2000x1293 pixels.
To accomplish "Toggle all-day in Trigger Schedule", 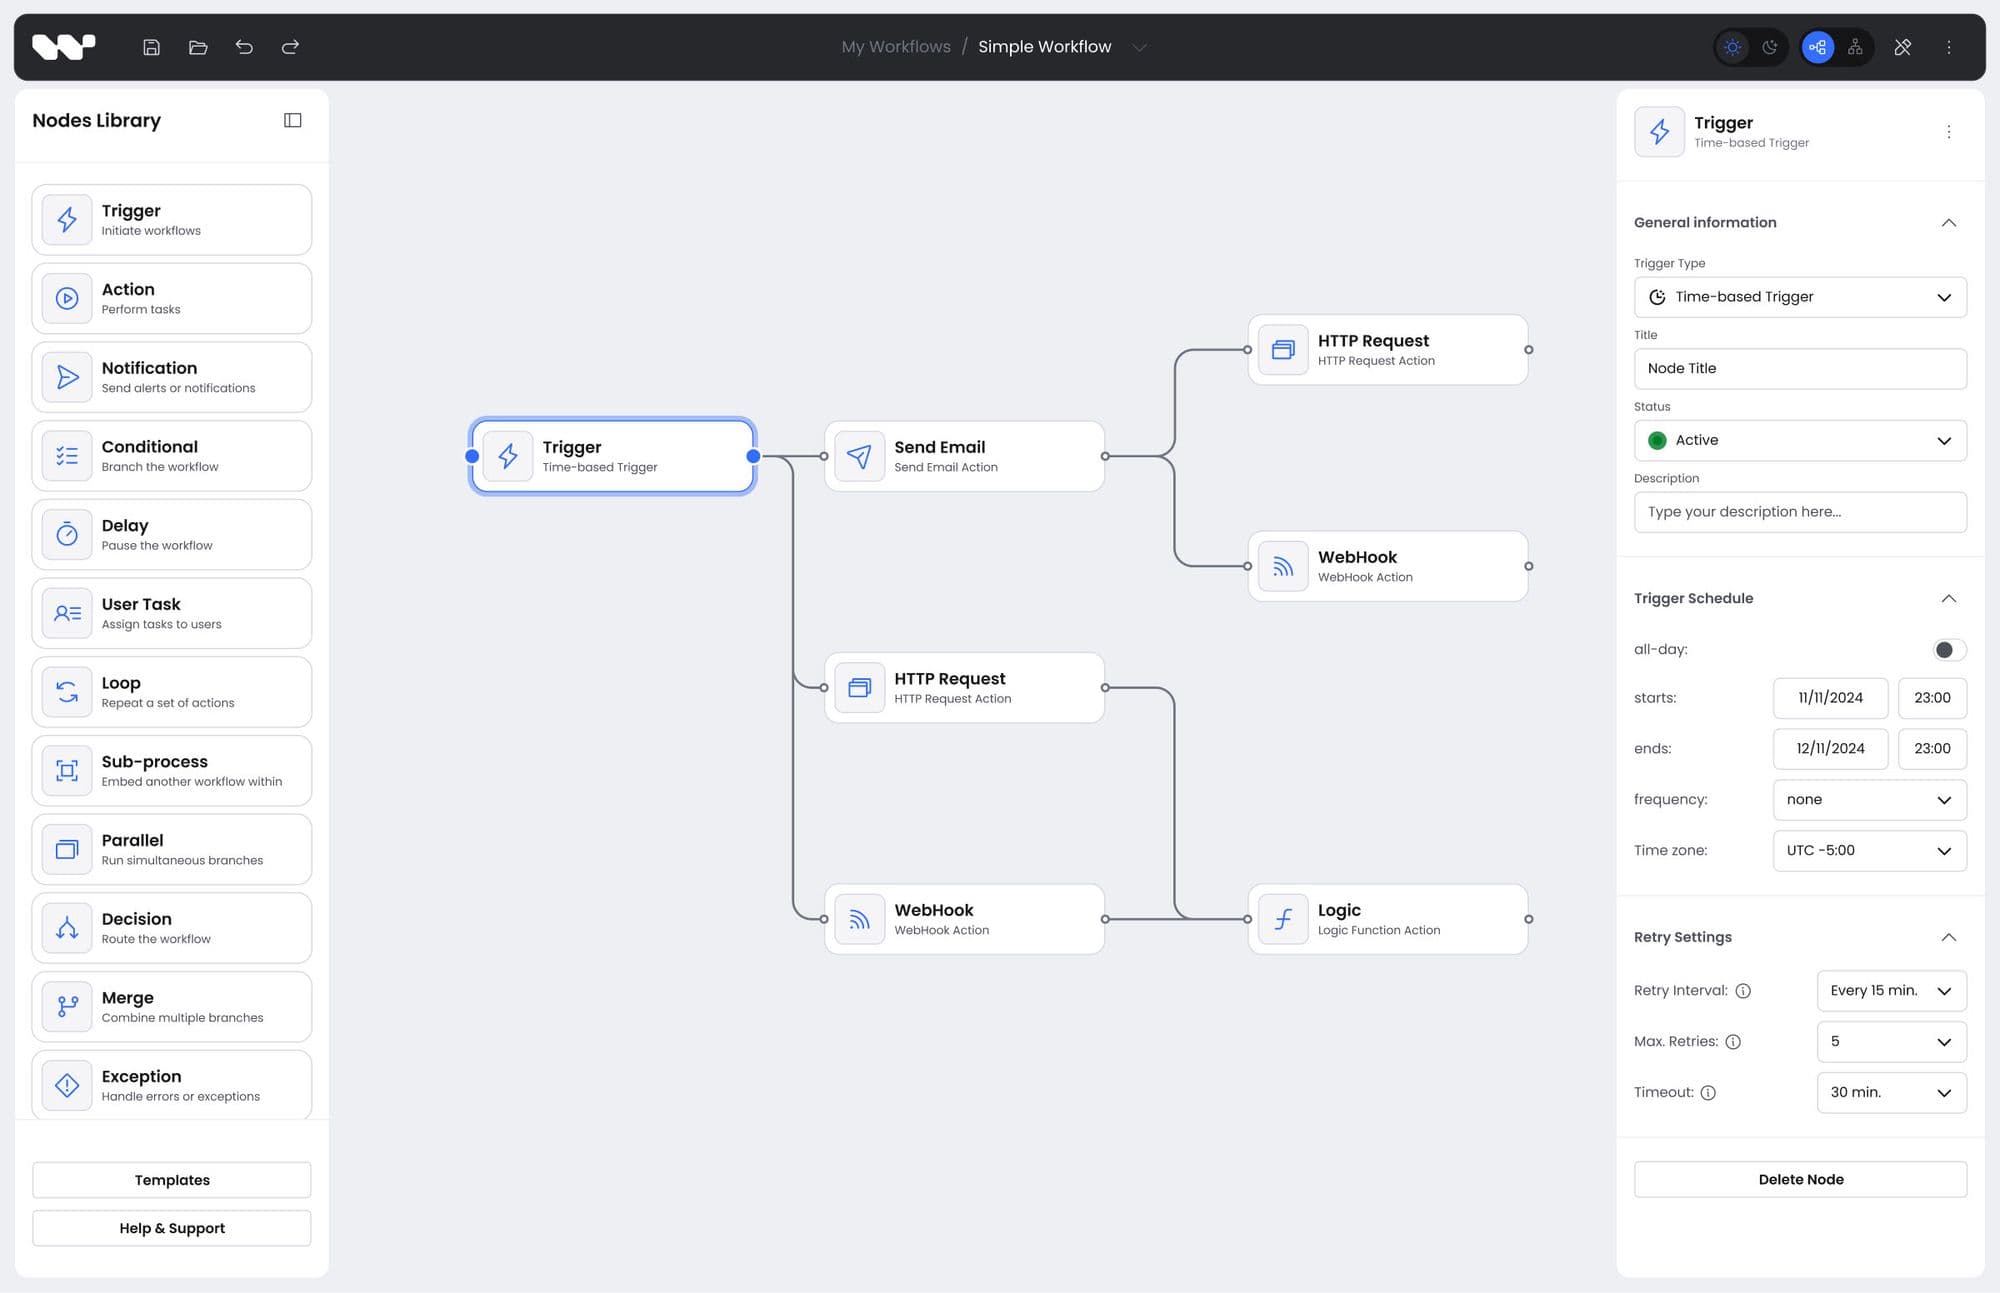I will coord(1948,649).
